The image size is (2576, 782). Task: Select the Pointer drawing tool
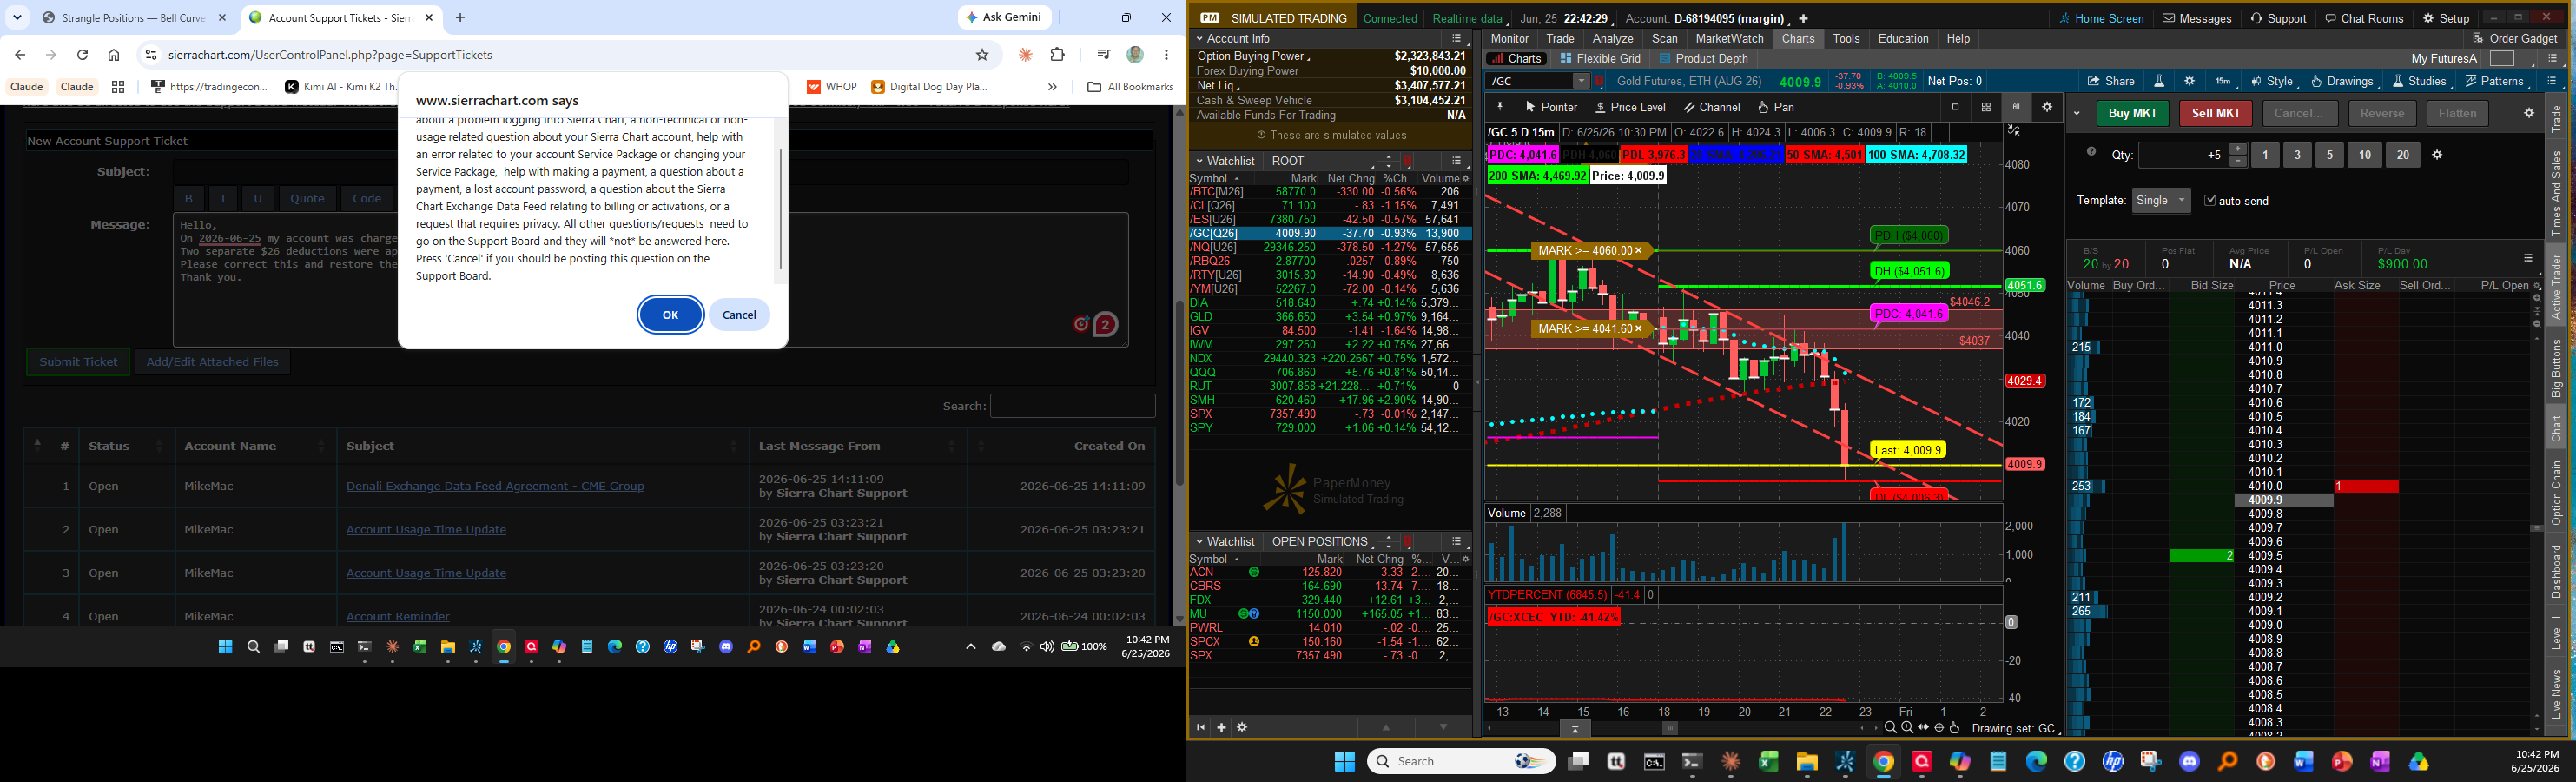click(x=1551, y=107)
